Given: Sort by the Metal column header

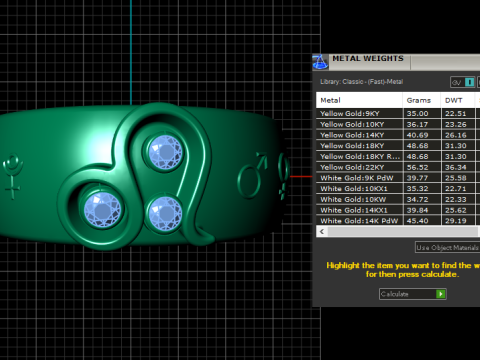Looking at the screenshot, I should [x=359, y=100].
